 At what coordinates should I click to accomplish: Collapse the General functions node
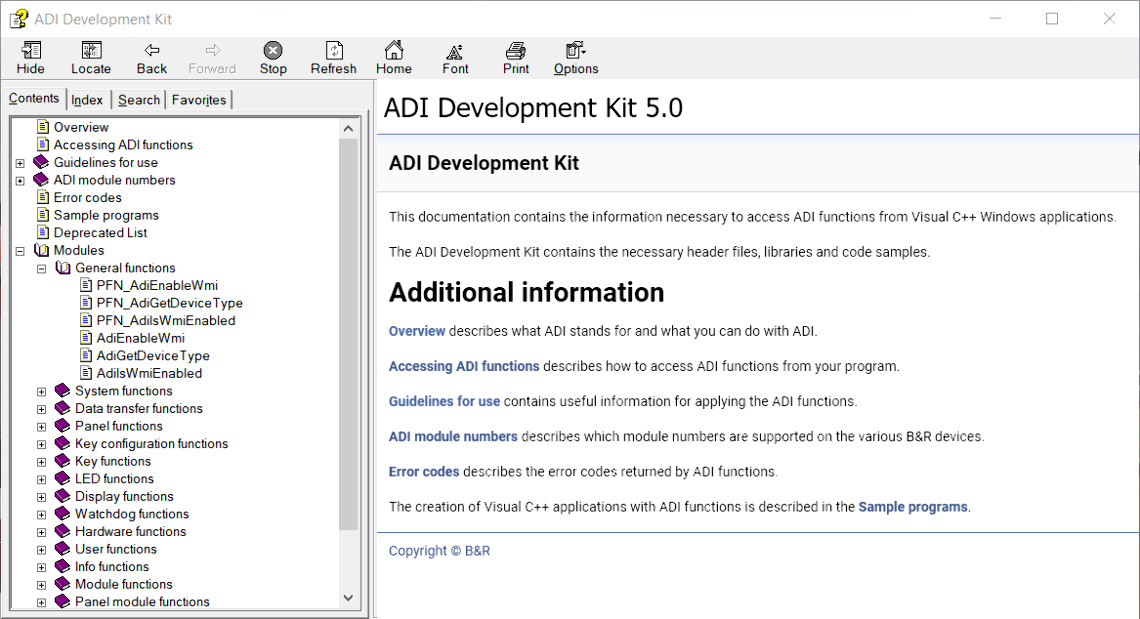click(41, 269)
